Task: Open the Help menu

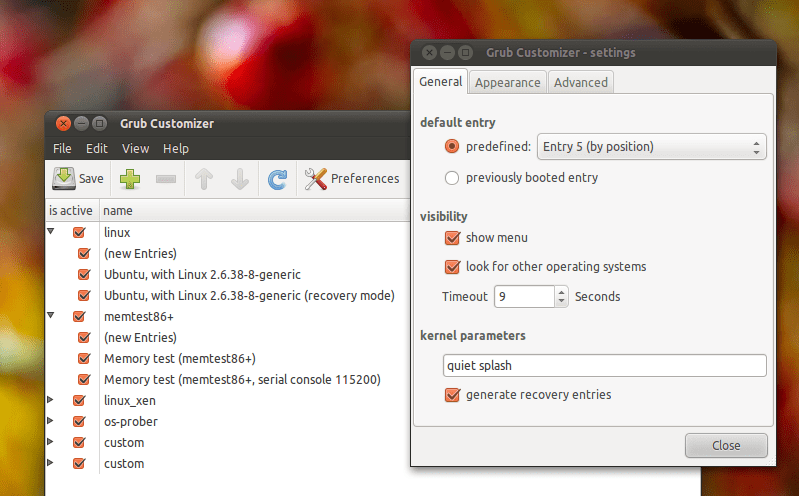Action: (176, 148)
